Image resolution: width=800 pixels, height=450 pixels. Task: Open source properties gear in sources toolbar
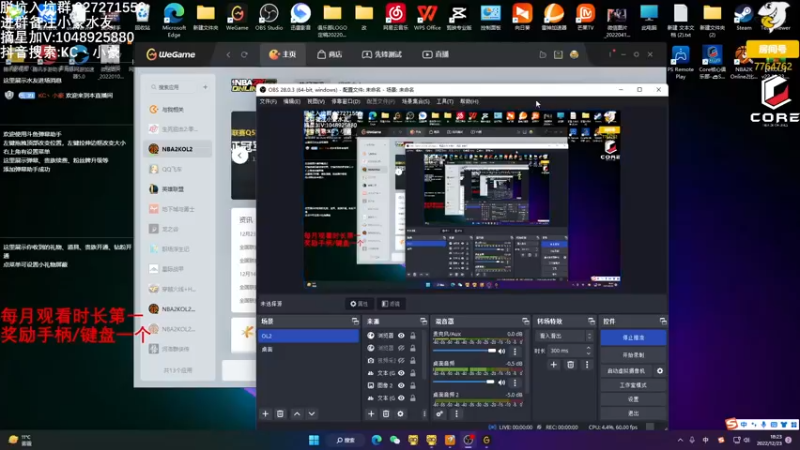(401, 414)
